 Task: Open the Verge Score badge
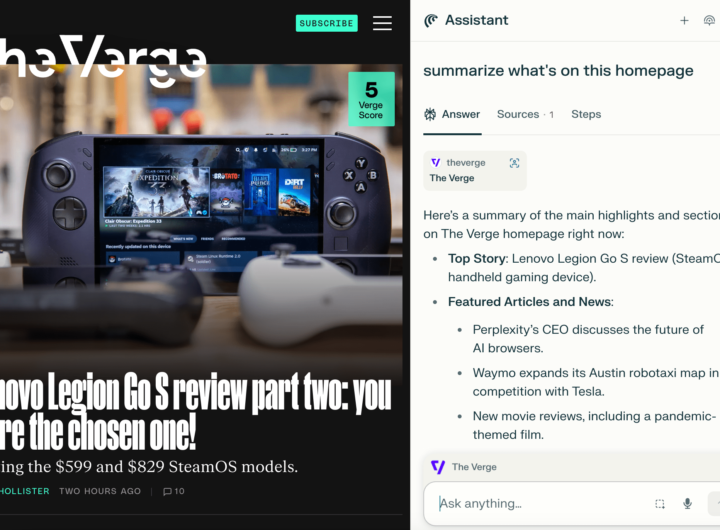(371, 99)
